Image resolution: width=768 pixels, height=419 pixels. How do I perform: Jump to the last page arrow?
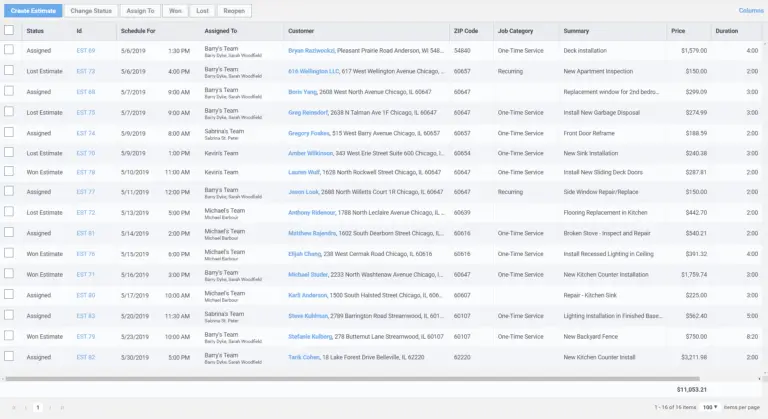[63, 408]
